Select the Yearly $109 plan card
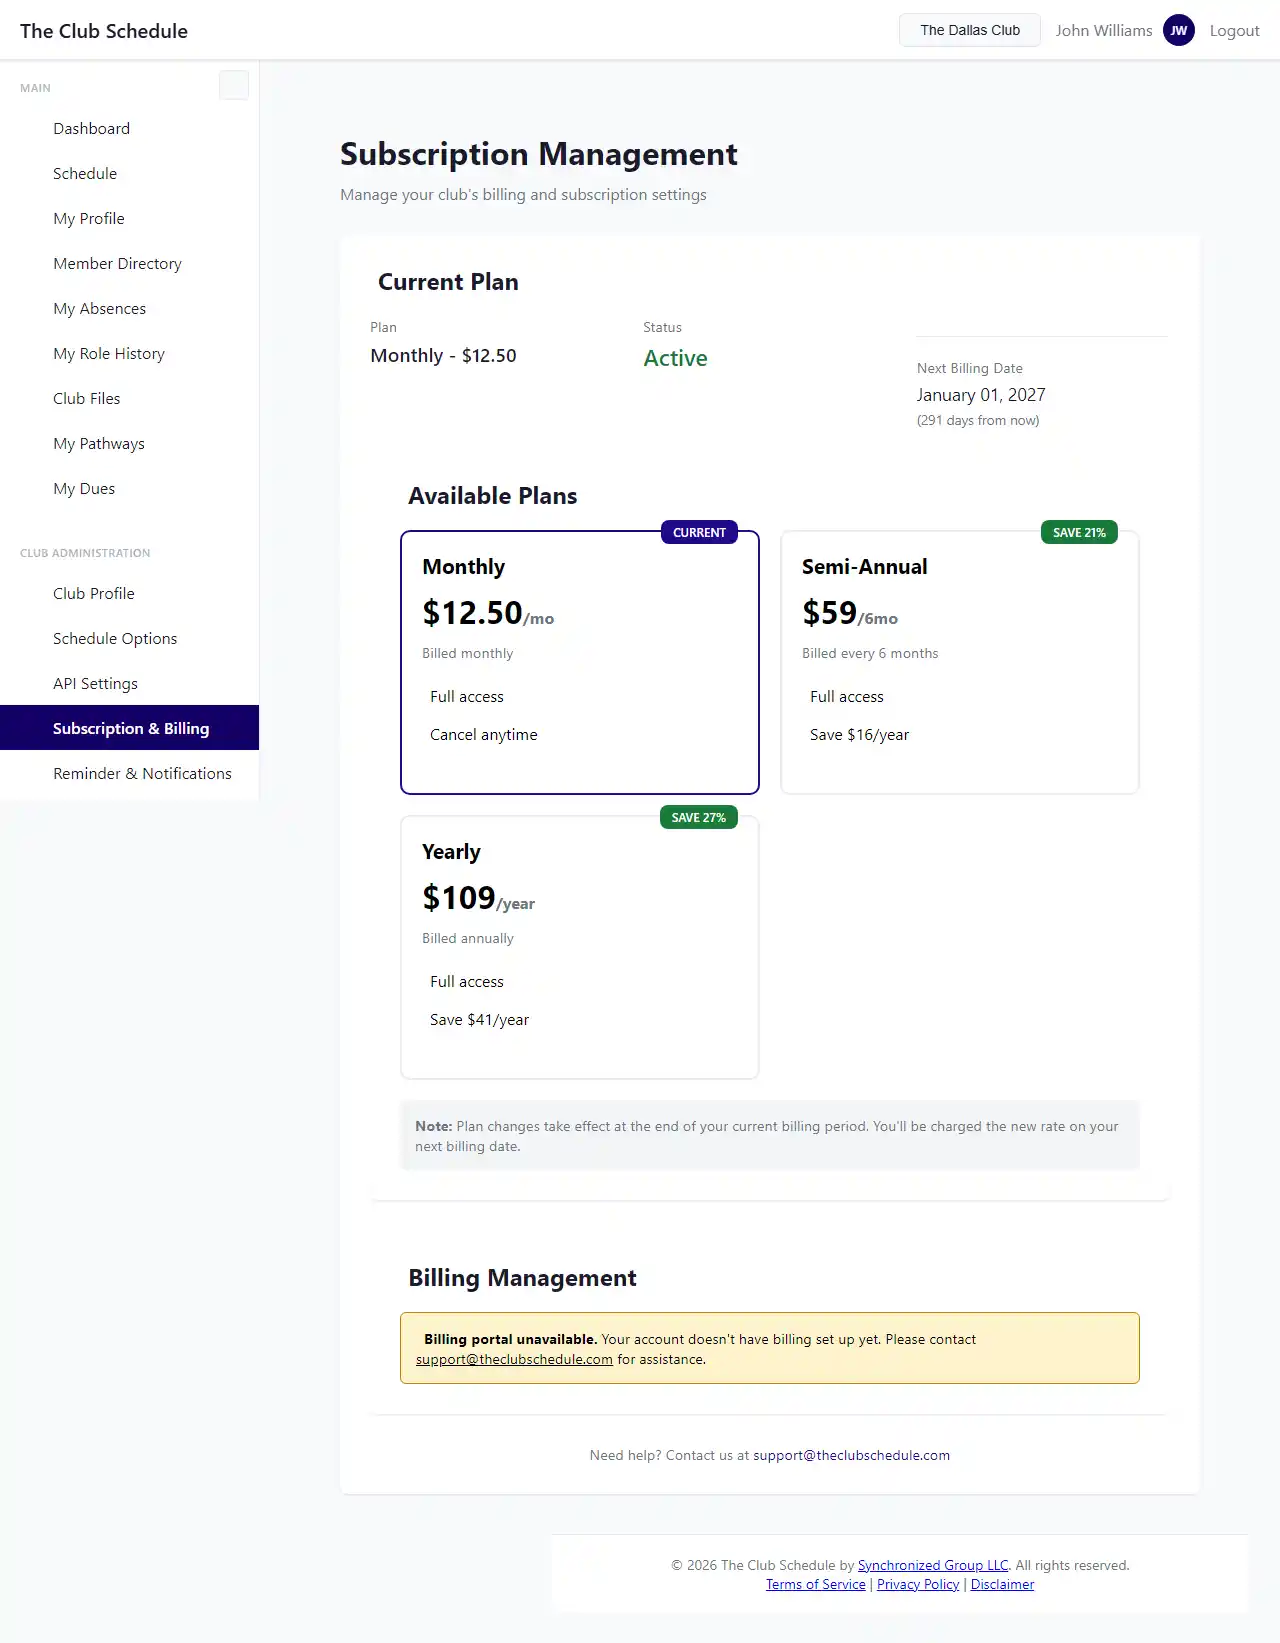 point(579,946)
